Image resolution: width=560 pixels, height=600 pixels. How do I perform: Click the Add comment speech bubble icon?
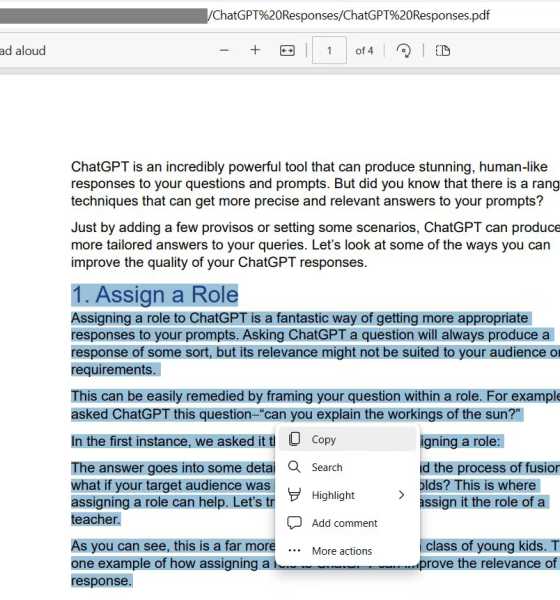pyautogui.click(x=294, y=523)
